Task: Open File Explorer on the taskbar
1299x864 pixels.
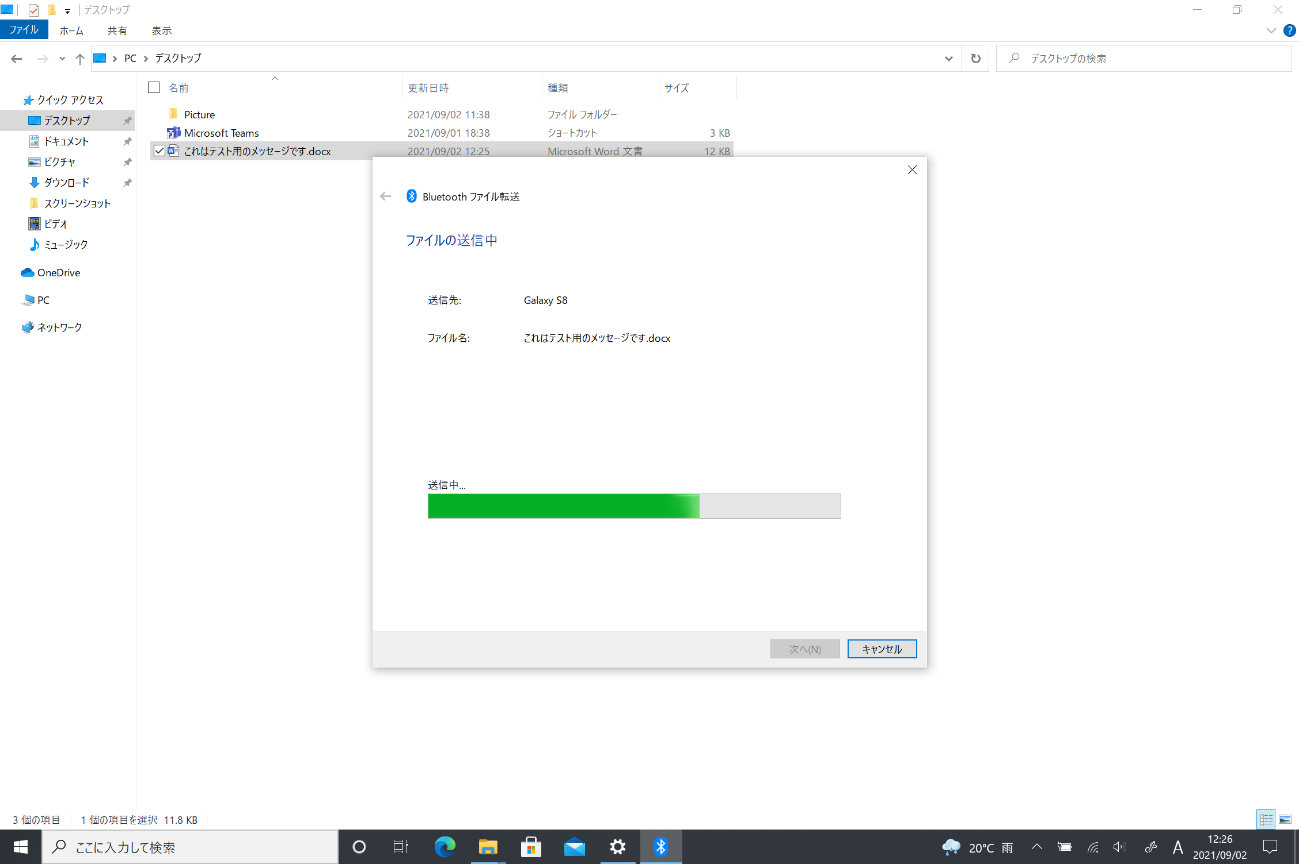Action: pyautogui.click(x=488, y=847)
